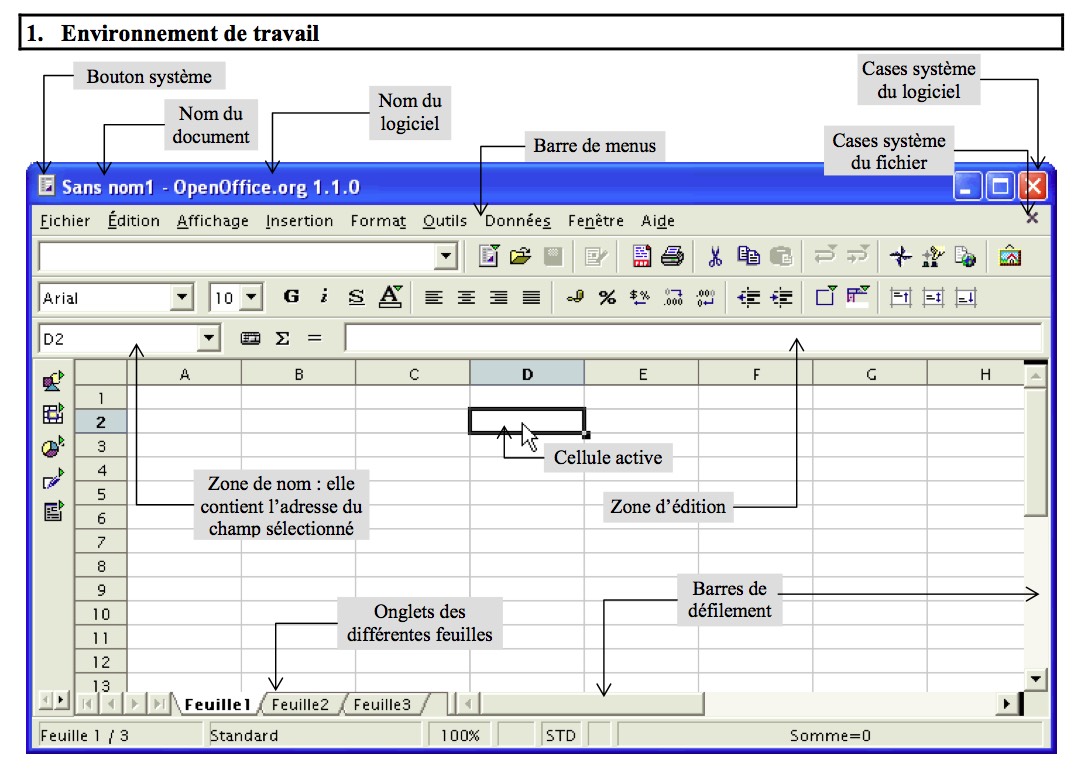1089x769 pixels.
Task: Toggle italic formatting
Action: 324,297
